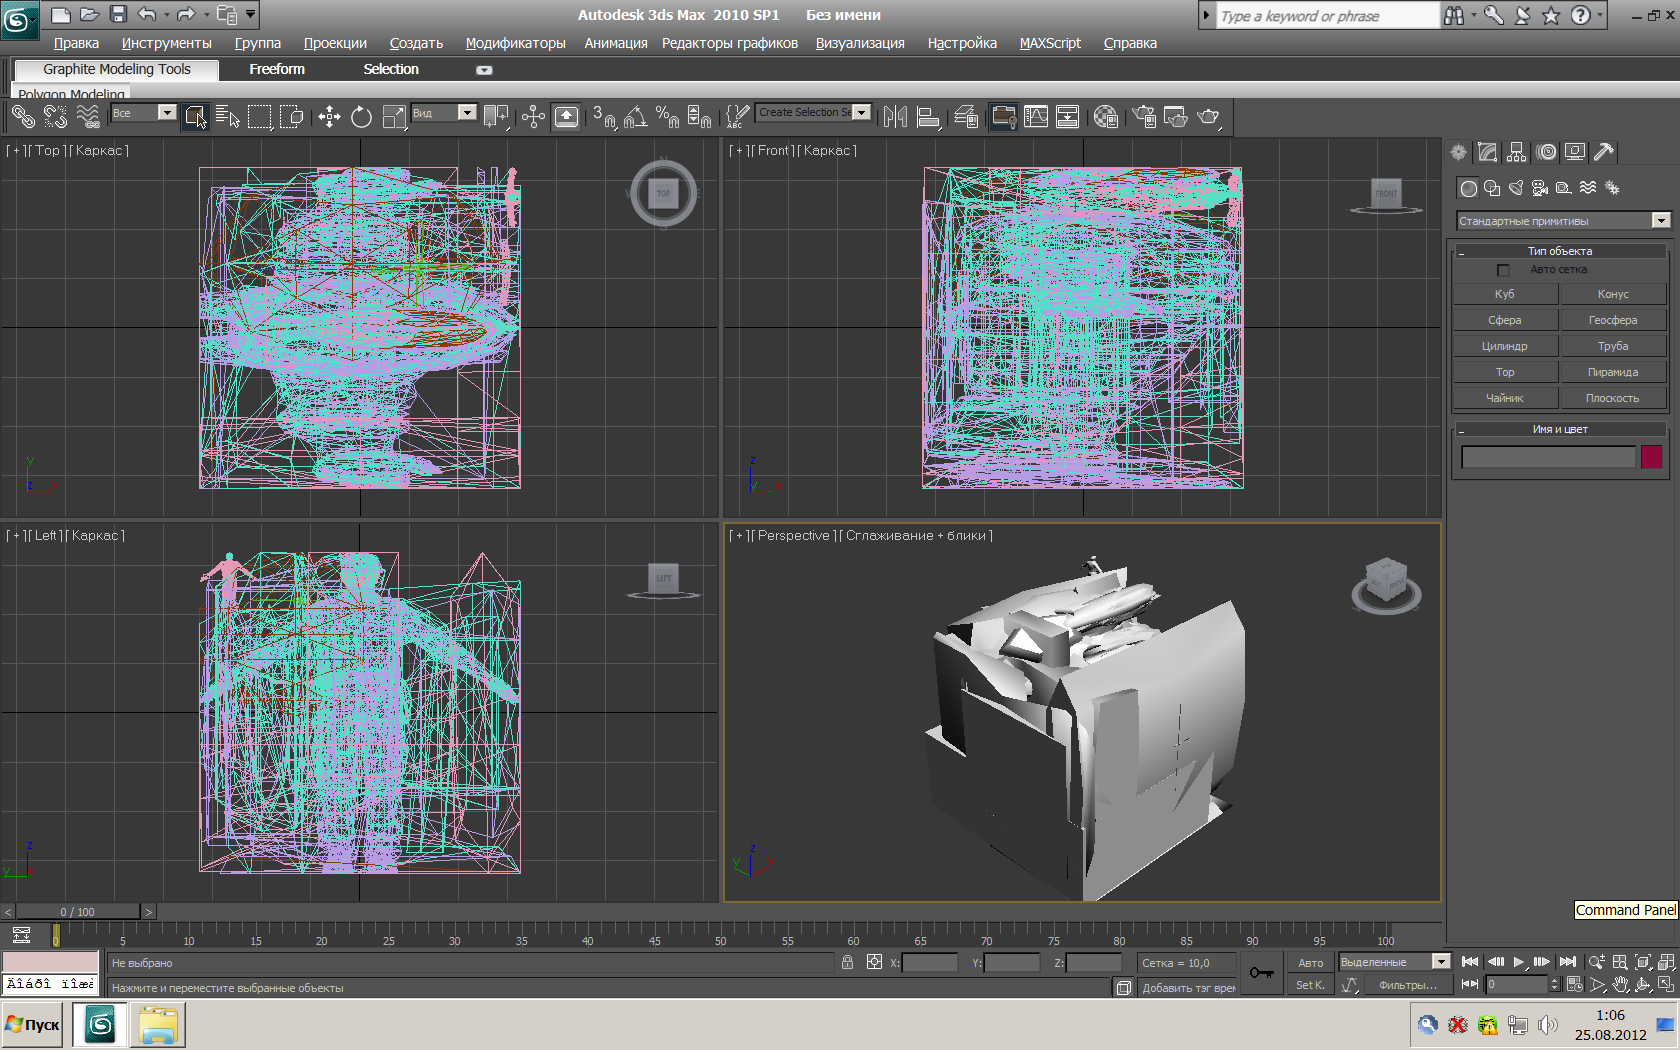Image resolution: width=1680 pixels, height=1050 pixels.
Task: Collapse the Тип объекта rollout
Action: (1462, 252)
